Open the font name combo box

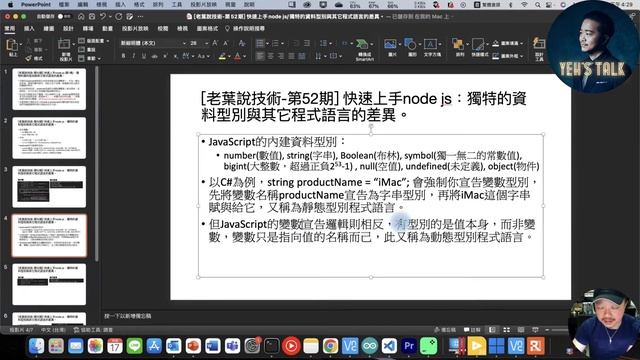(153, 43)
